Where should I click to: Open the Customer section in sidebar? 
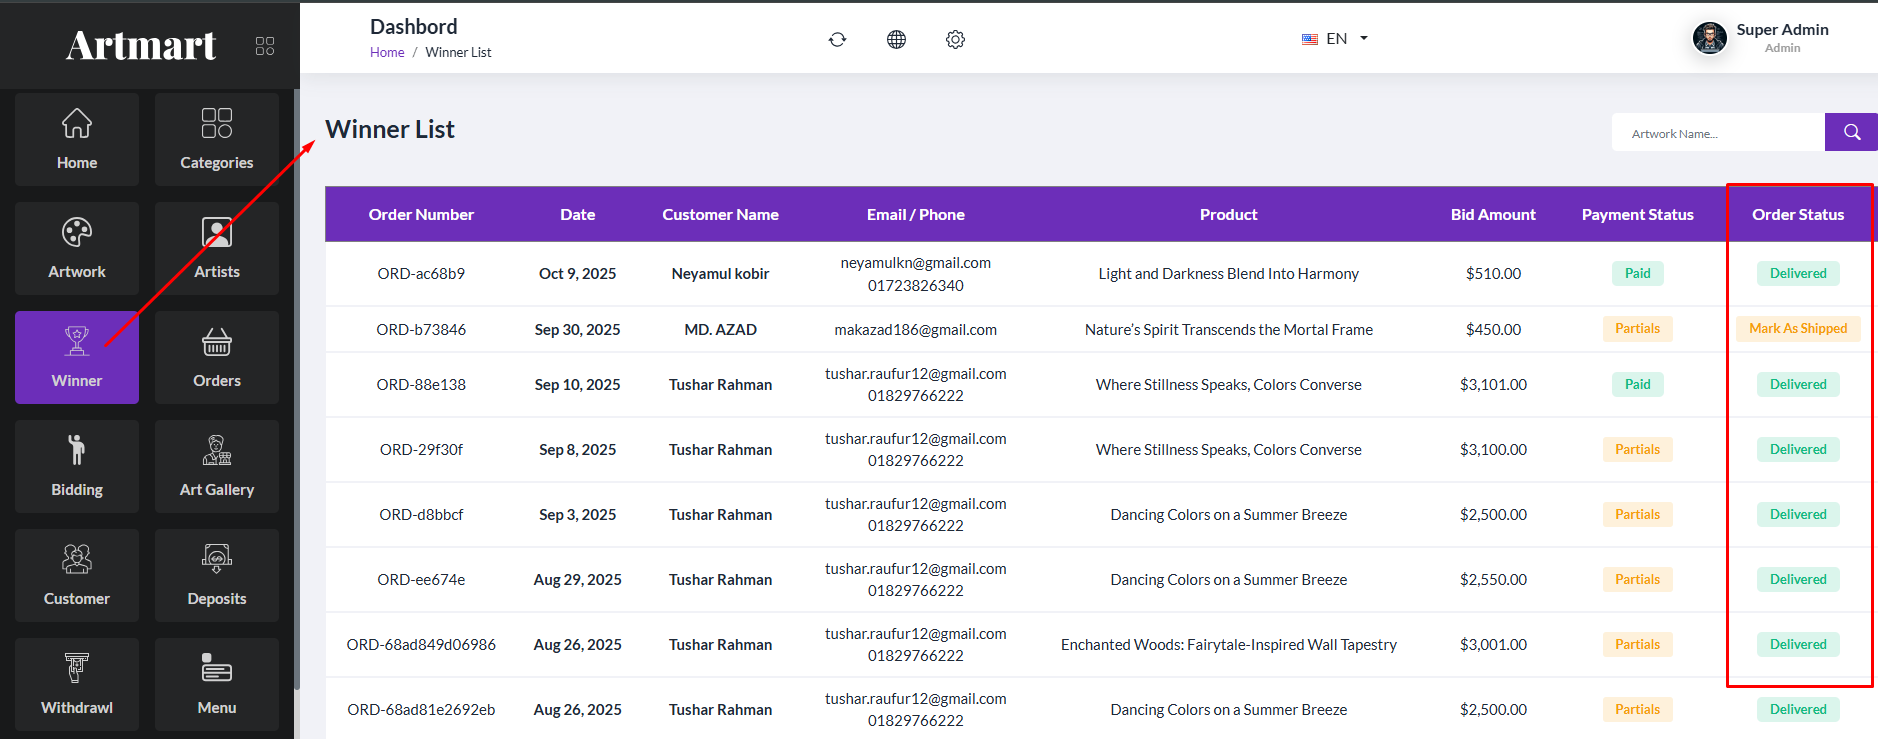coord(77,575)
